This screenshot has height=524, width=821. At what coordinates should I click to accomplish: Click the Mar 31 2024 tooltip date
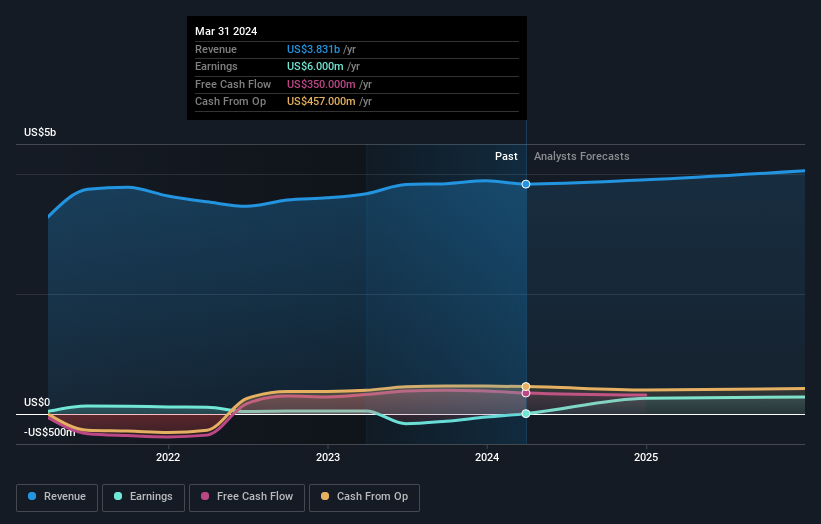[x=226, y=31]
